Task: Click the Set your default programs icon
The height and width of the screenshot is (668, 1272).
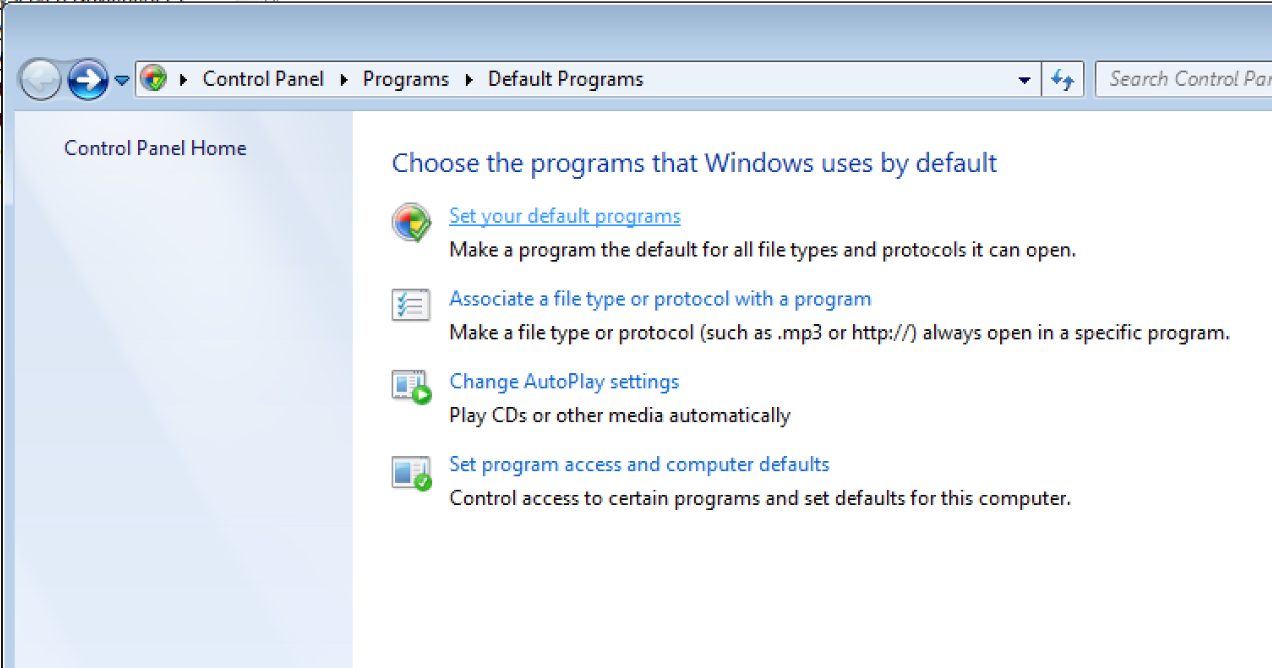Action: tap(411, 223)
